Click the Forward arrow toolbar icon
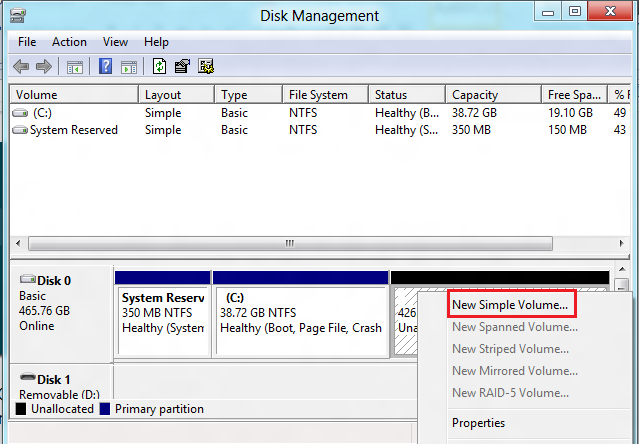 click(x=44, y=66)
